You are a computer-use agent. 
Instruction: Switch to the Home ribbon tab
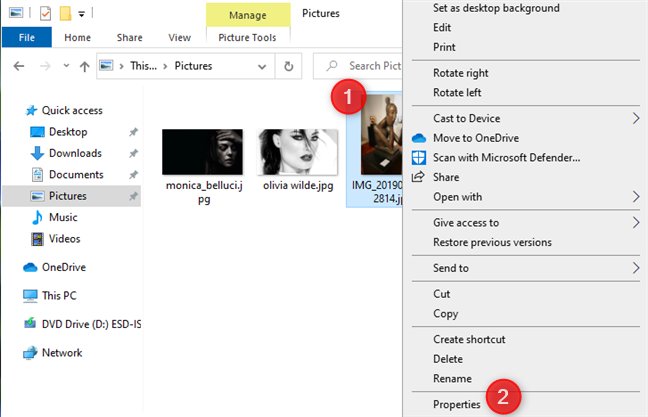(x=77, y=38)
